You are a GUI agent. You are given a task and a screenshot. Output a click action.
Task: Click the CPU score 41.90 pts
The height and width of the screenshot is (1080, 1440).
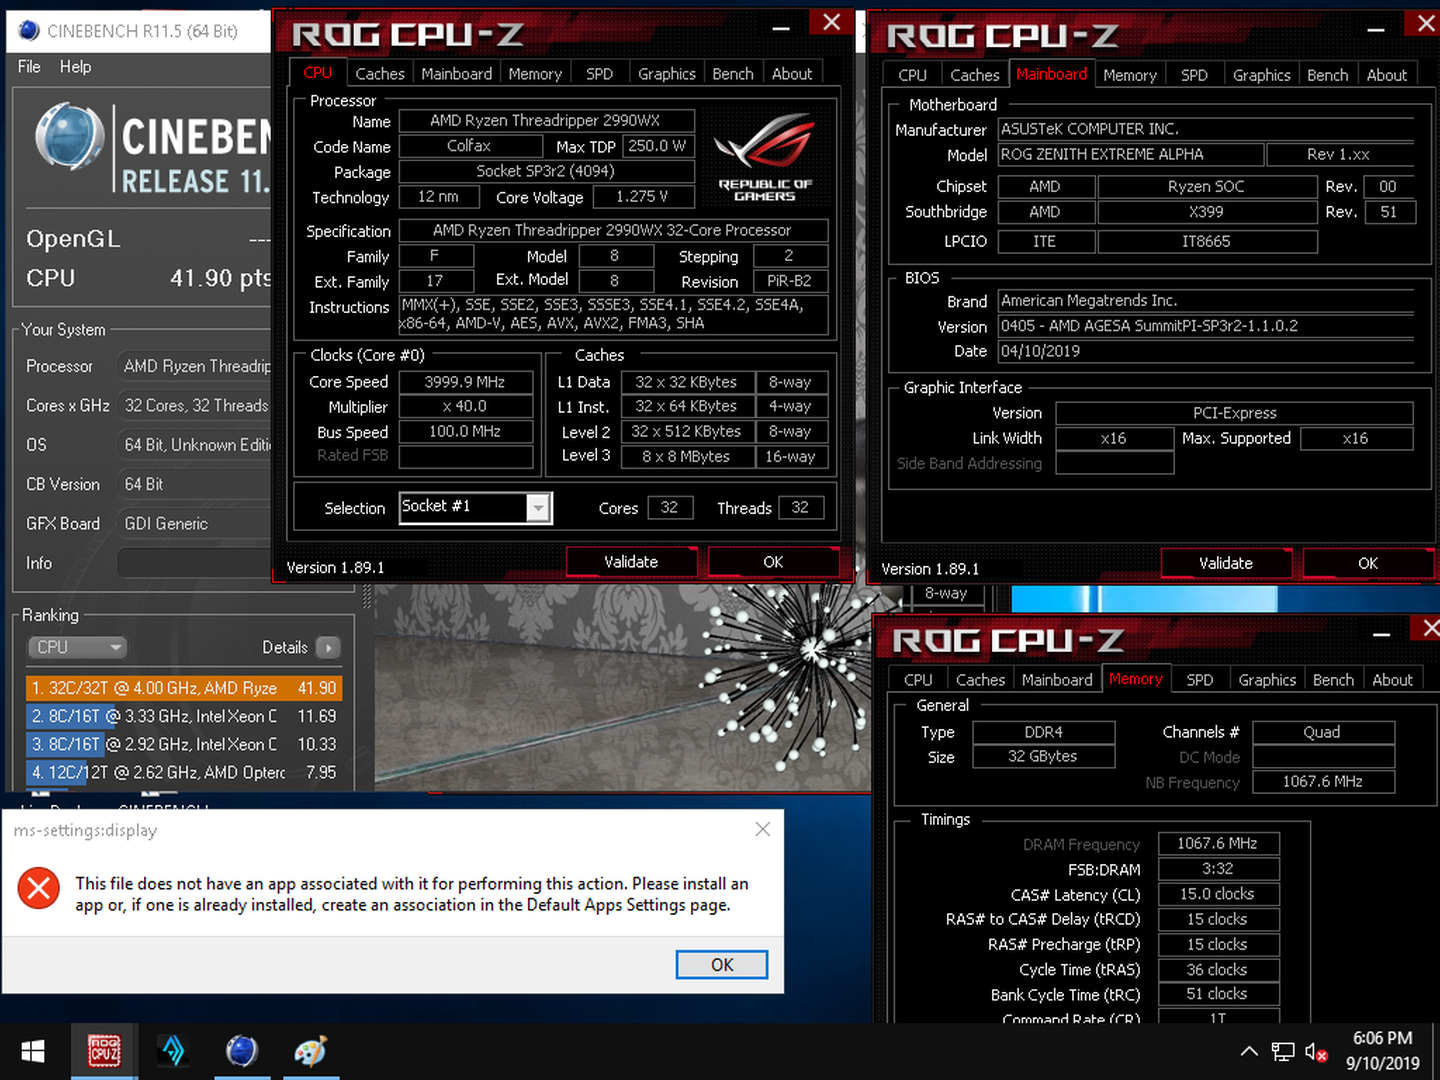point(220,278)
